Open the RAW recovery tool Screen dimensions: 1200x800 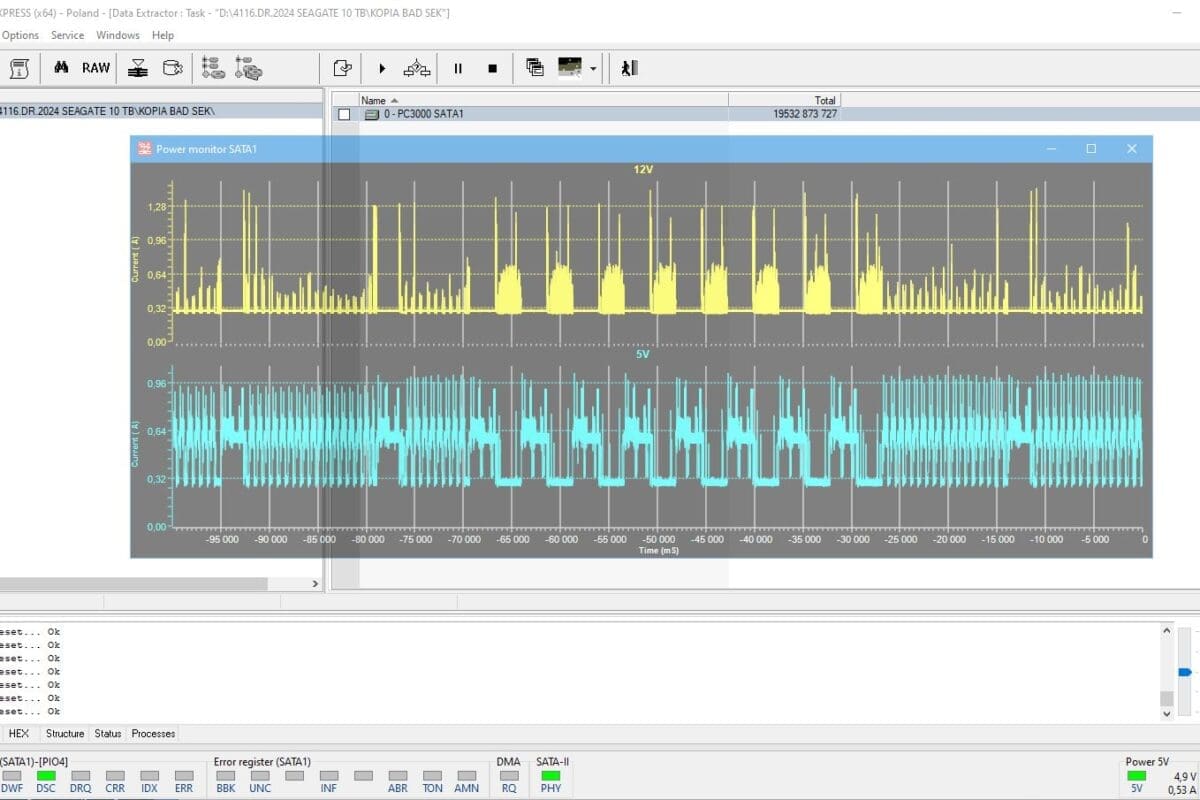click(96, 68)
